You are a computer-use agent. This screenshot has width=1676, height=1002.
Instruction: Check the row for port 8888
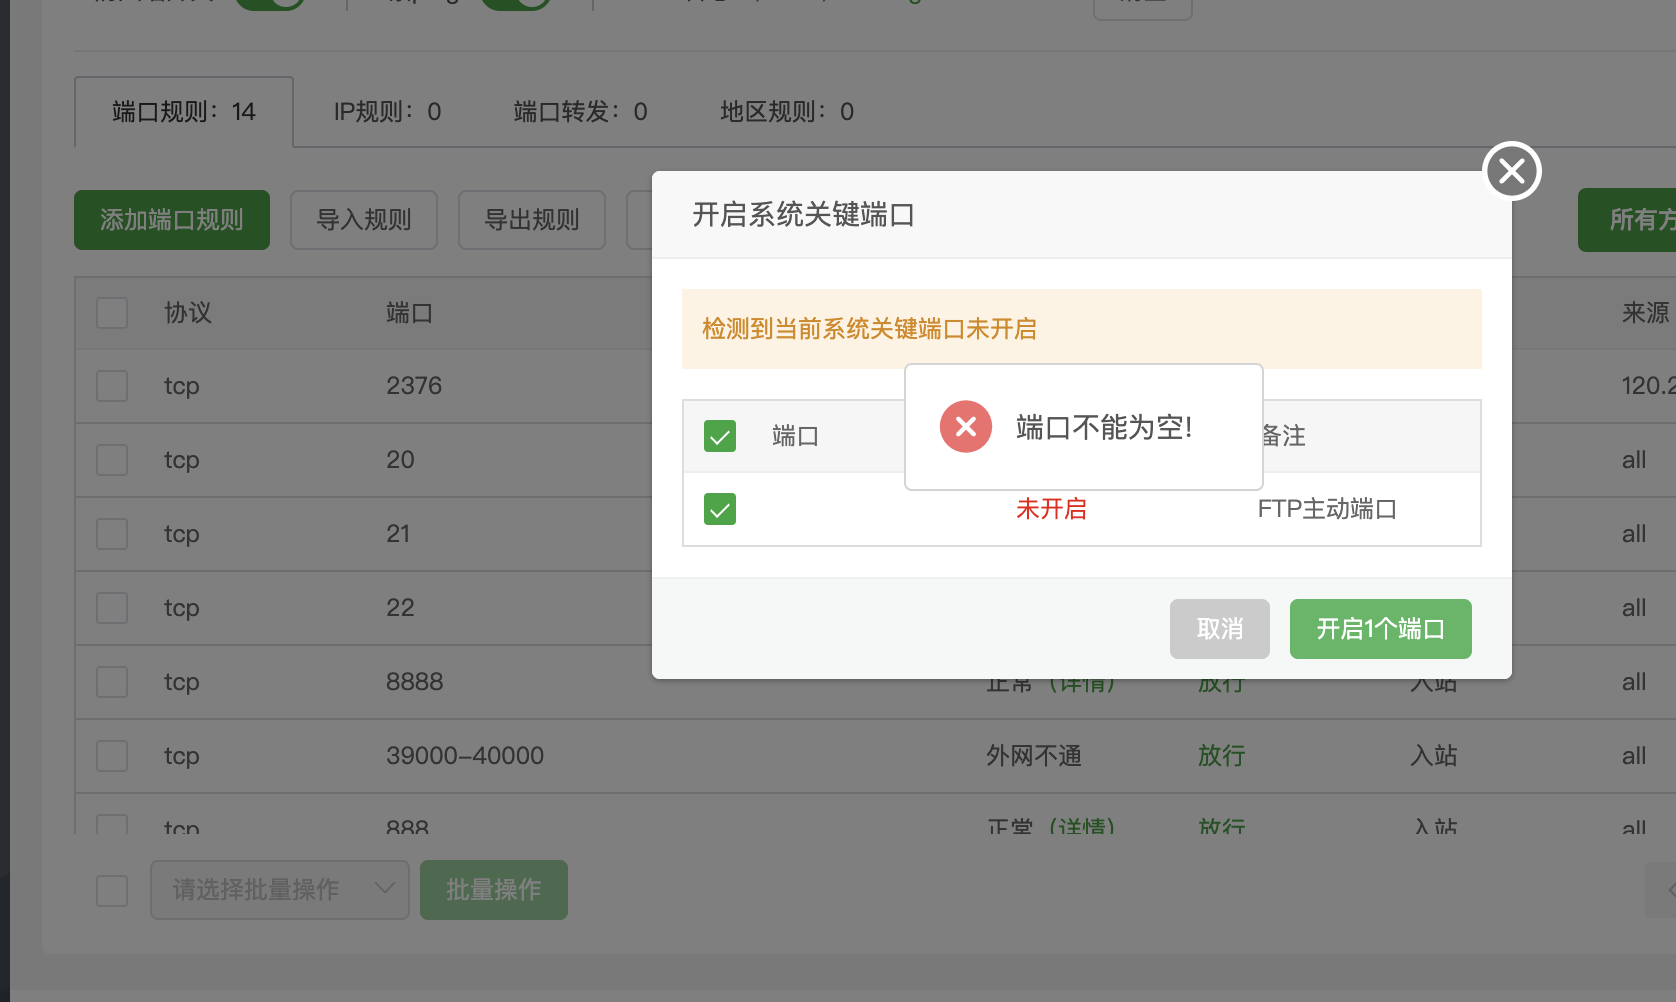[112, 682]
